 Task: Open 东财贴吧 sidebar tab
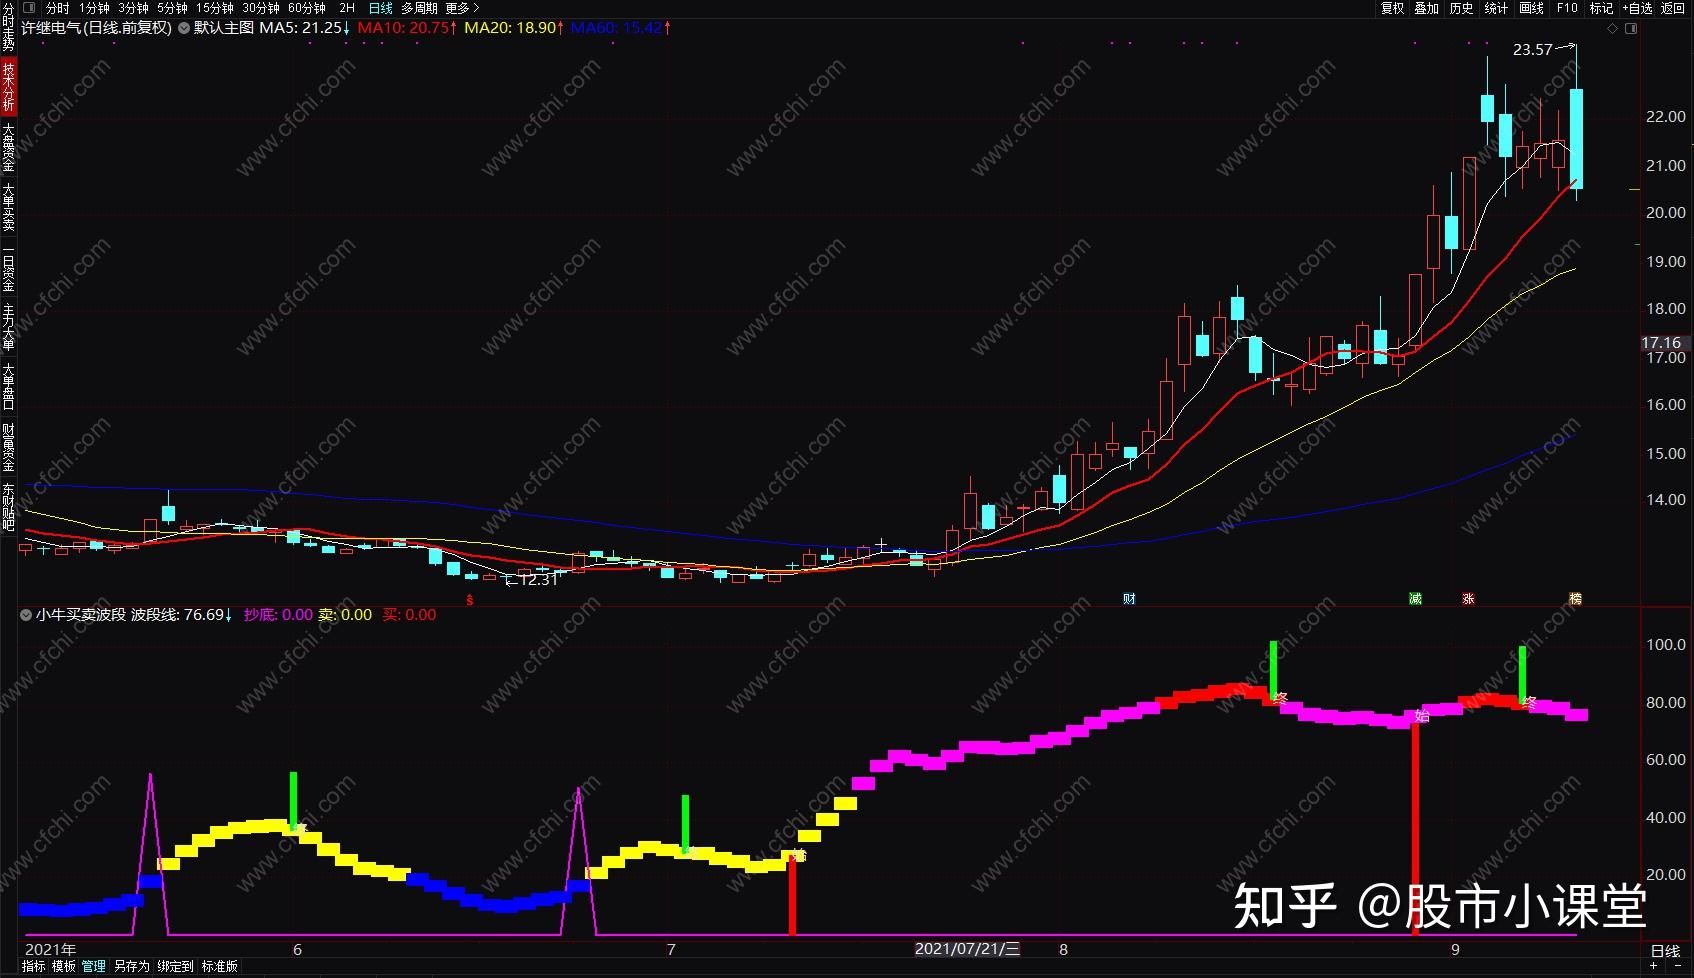point(8,507)
